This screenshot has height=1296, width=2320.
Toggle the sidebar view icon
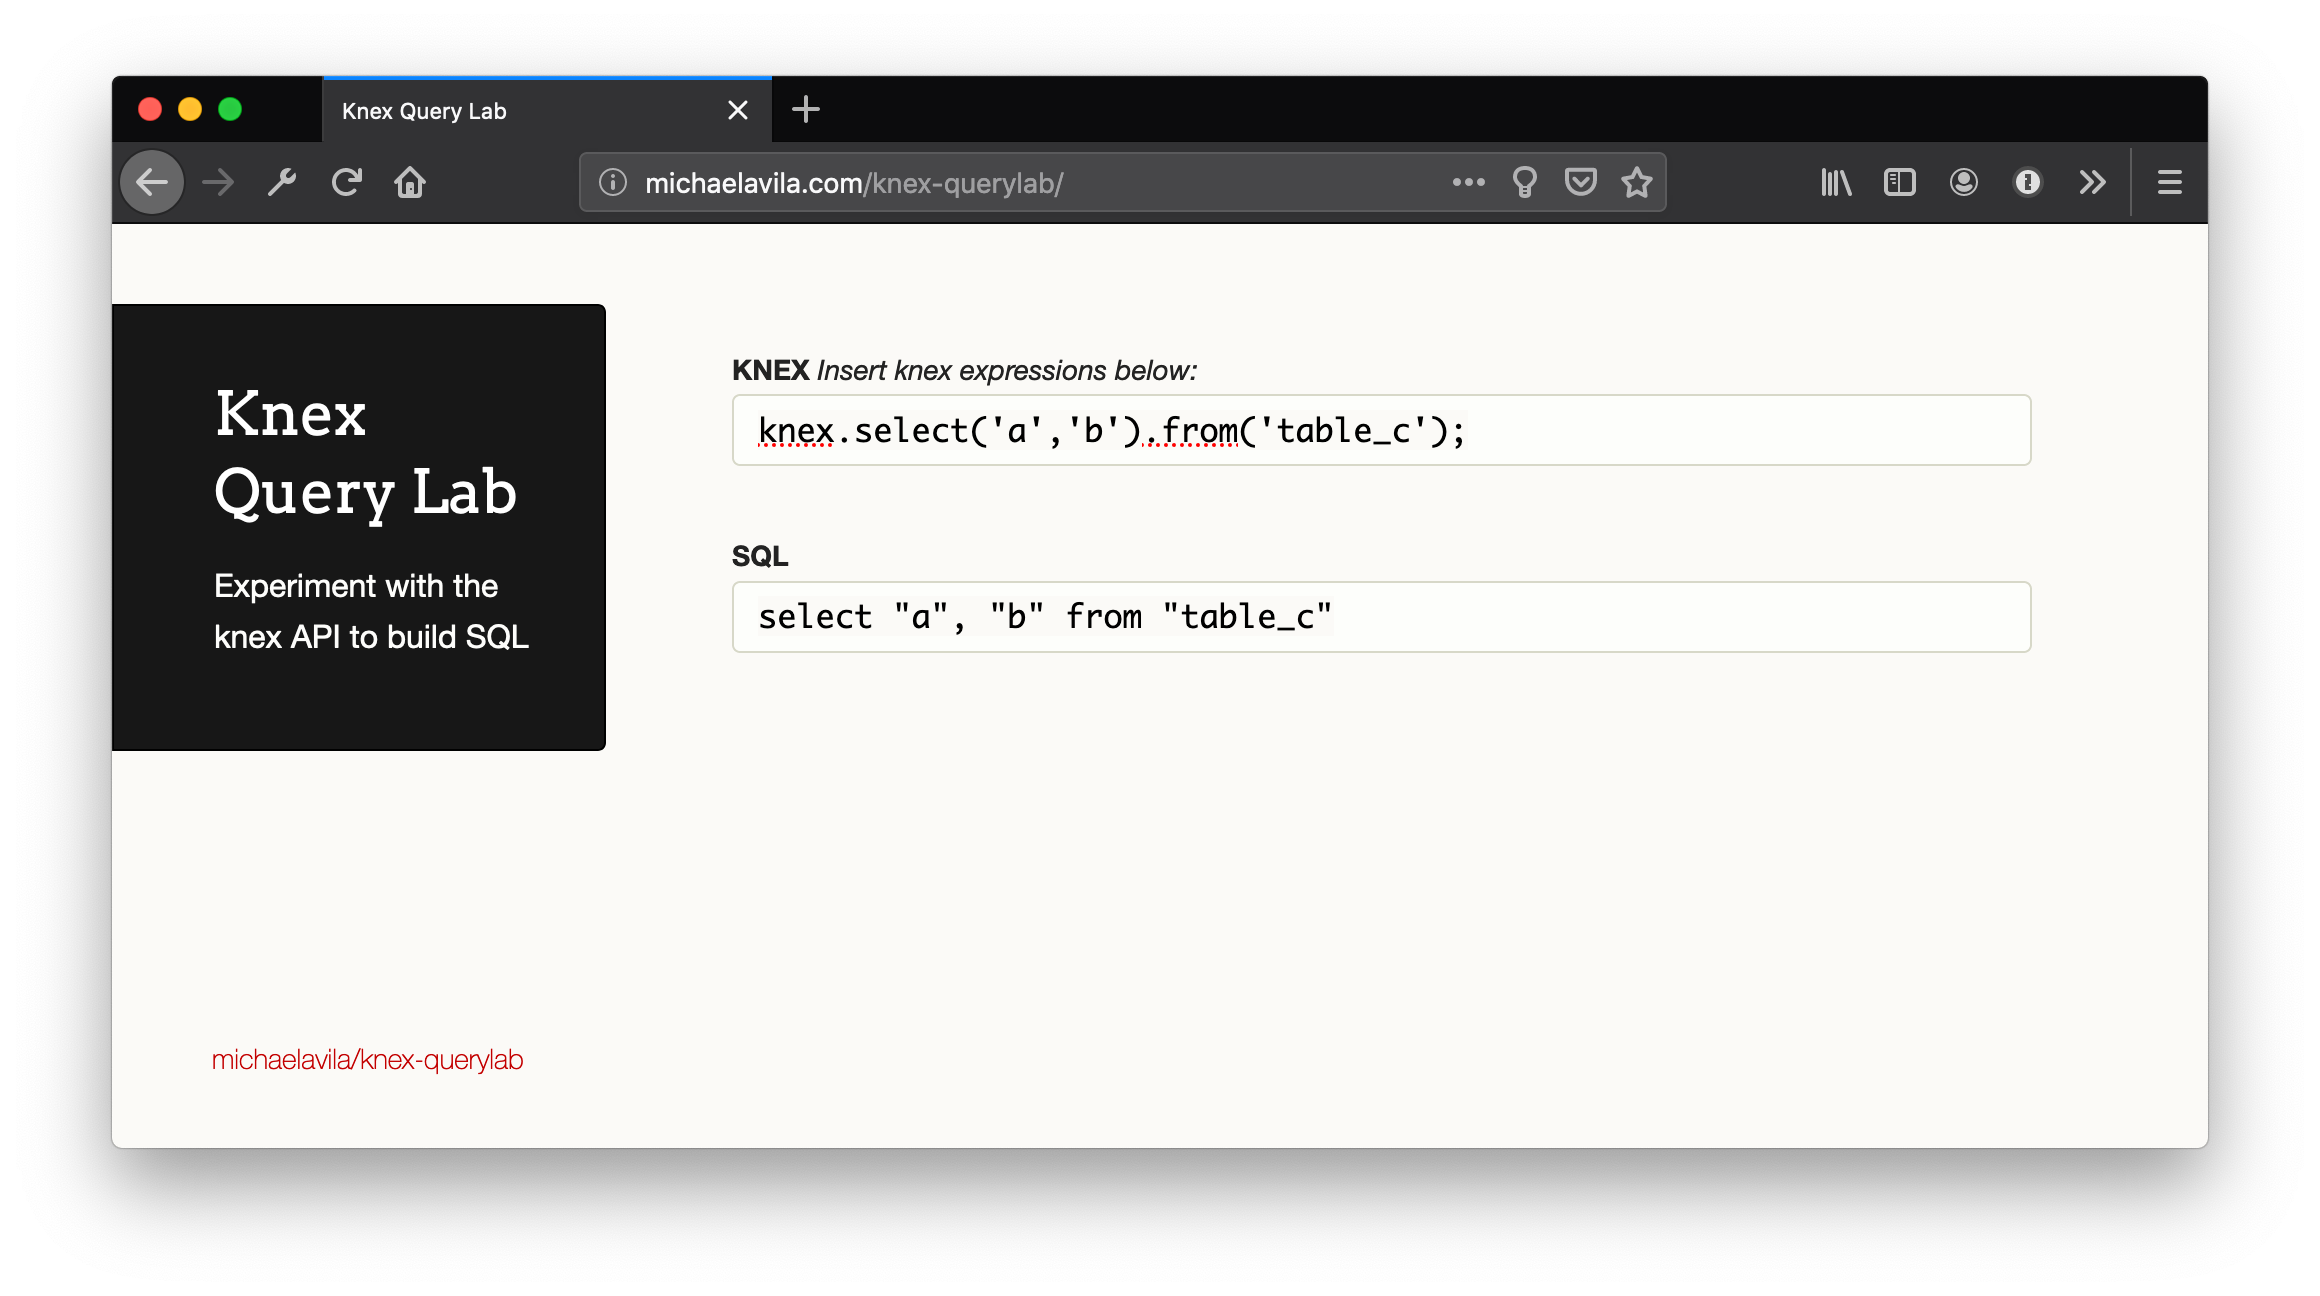click(x=1899, y=182)
